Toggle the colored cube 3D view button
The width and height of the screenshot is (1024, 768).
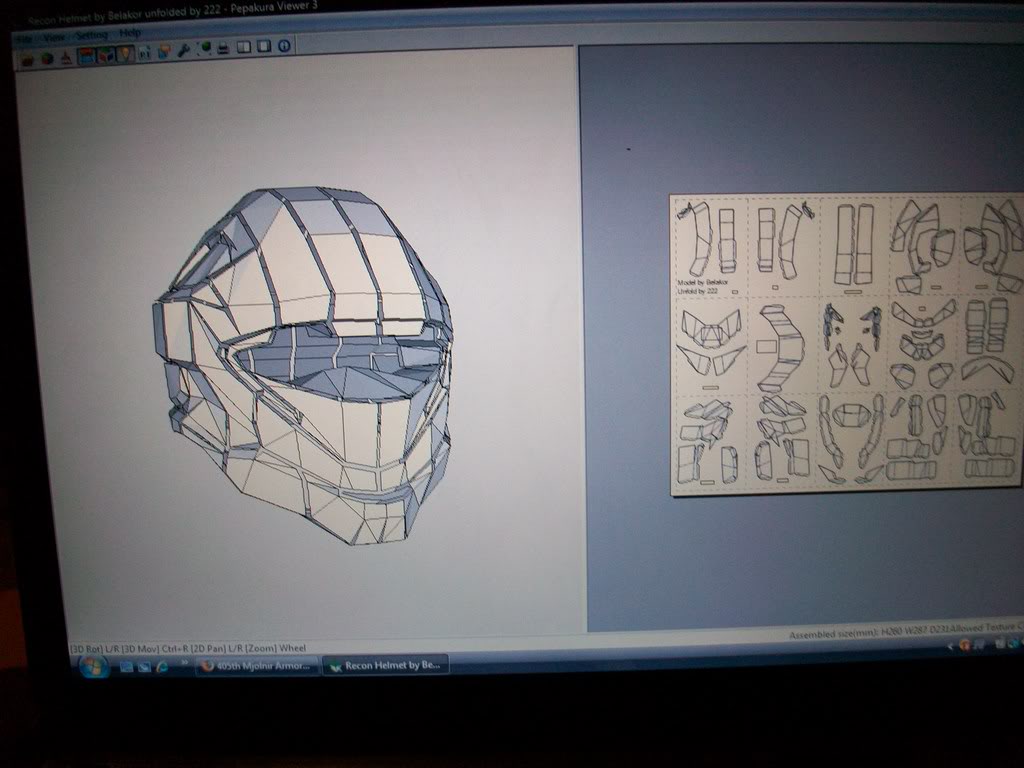pos(106,55)
